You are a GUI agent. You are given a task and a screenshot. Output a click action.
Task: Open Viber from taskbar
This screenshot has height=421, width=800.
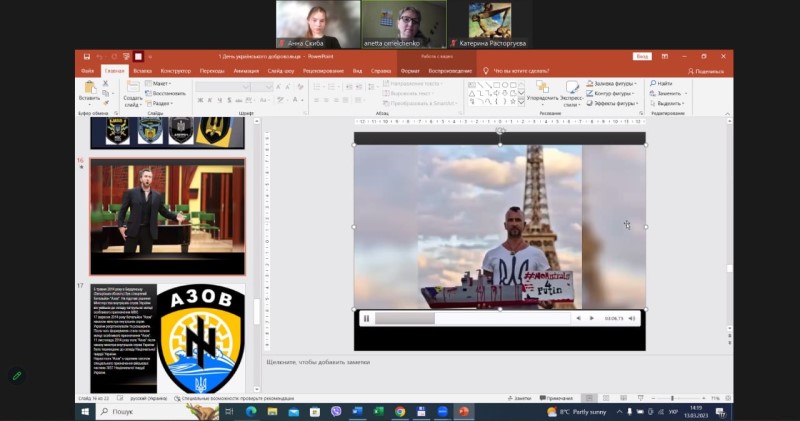tap(336, 411)
